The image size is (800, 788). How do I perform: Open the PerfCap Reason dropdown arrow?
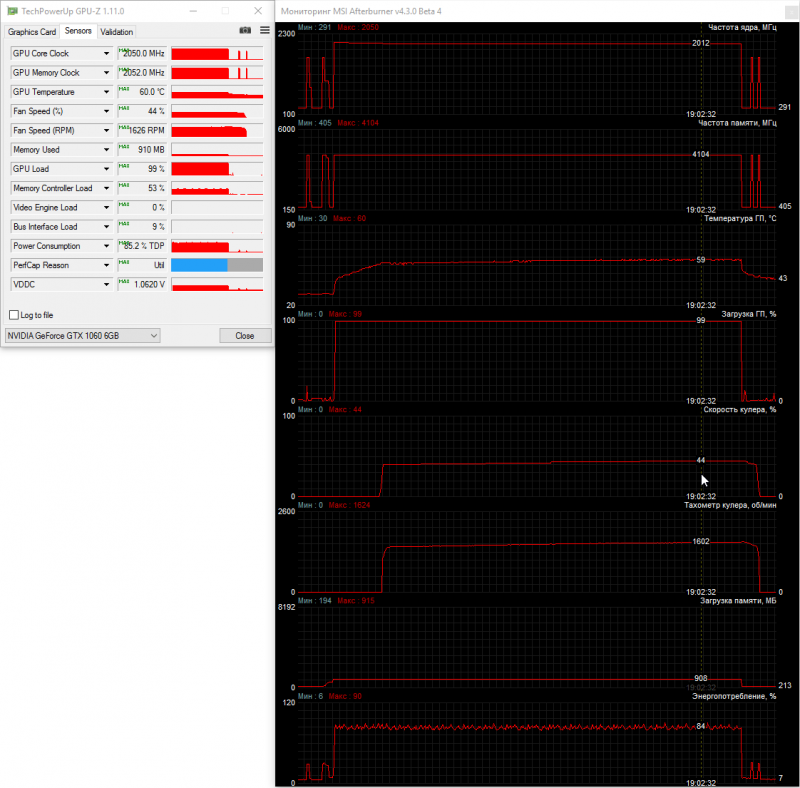(106, 265)
